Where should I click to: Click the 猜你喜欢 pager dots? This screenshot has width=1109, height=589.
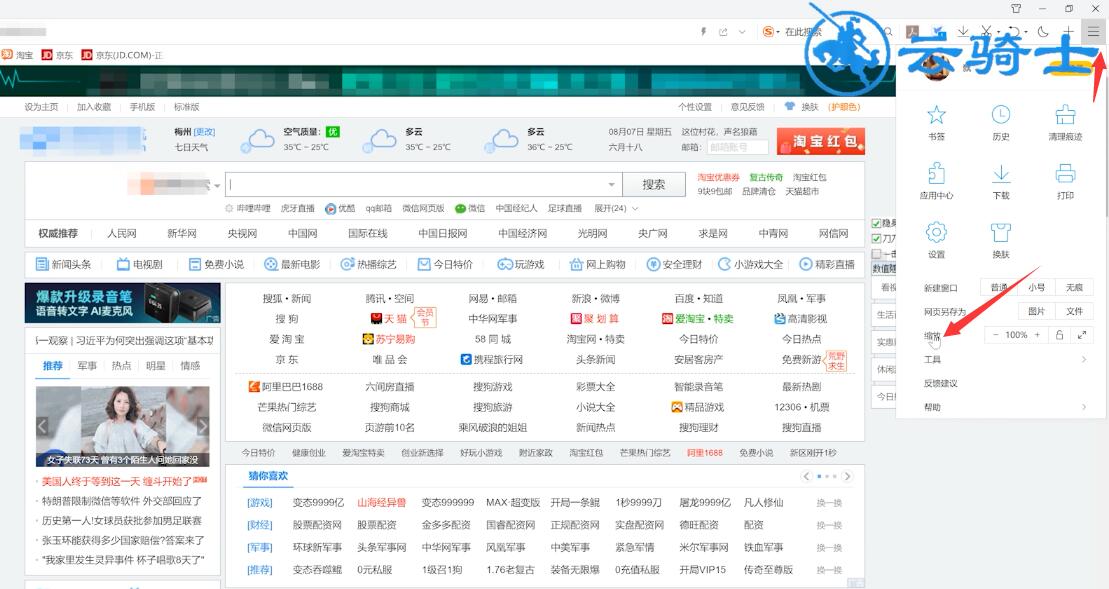pyautogui.click(x=827, y=476)
